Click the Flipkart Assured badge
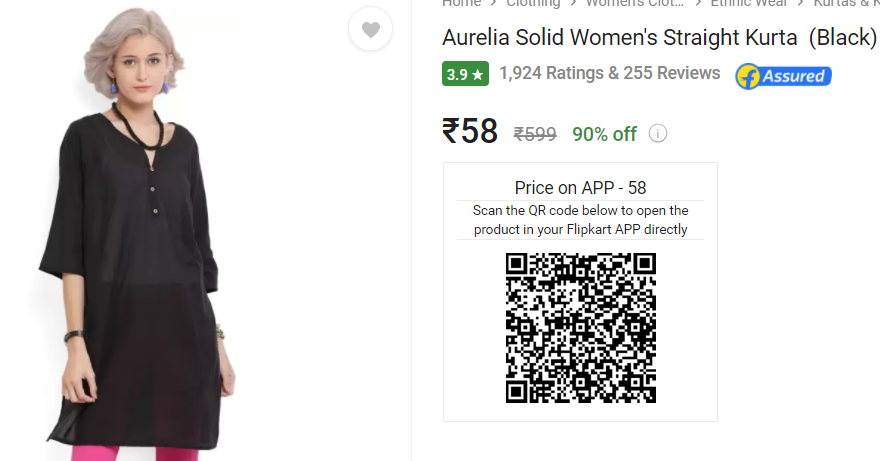Image resolution: width=880 pixels, height=461 pixels. pyautogui.click(x=783, y=76)
